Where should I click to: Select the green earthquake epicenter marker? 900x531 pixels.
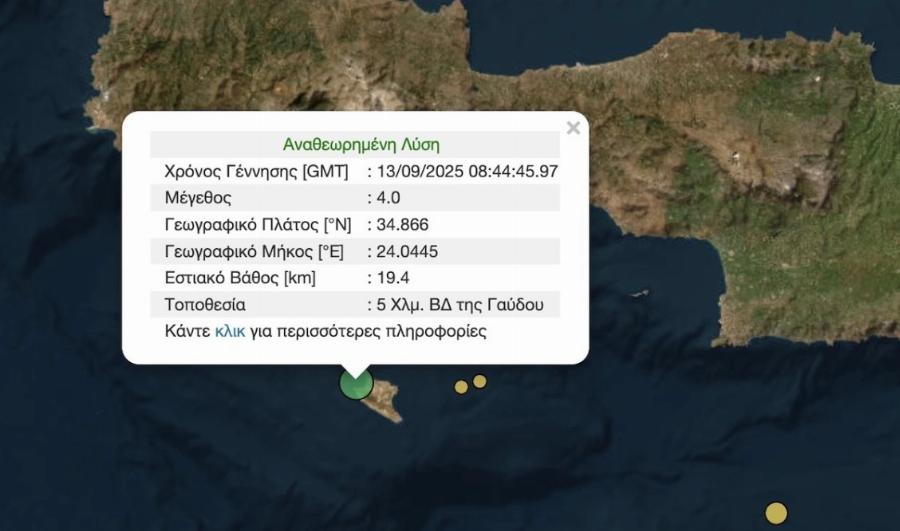[356, 383]
